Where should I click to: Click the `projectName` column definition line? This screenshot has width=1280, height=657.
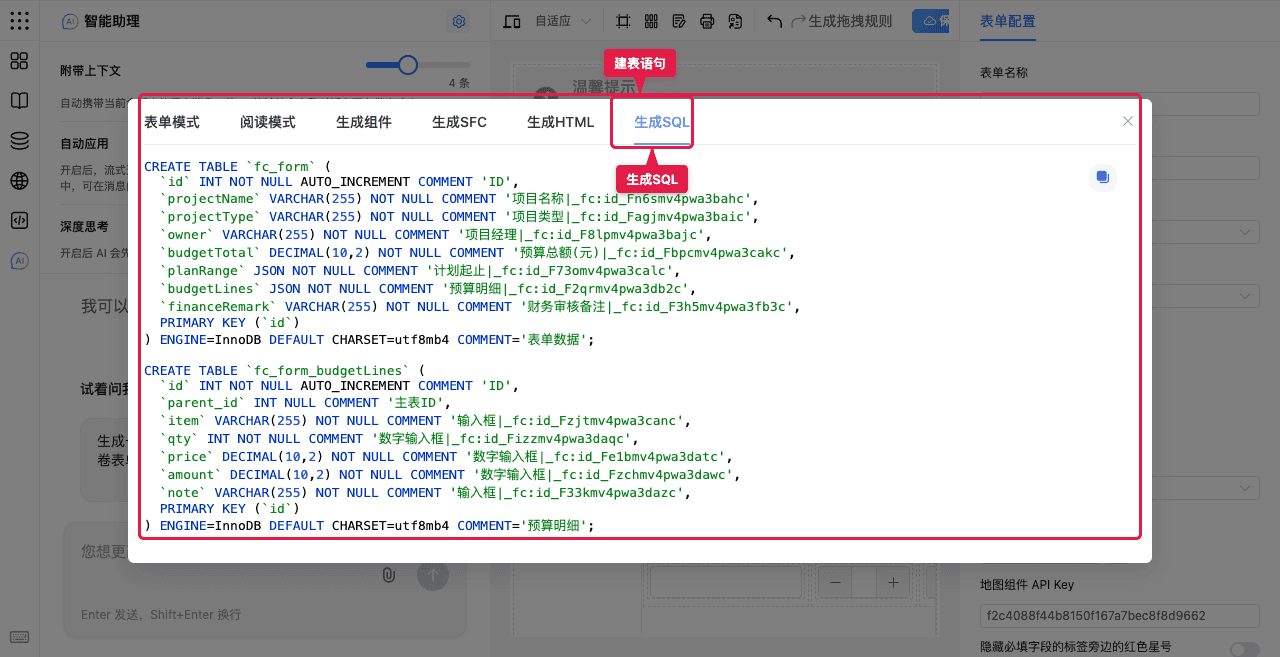(459, 199)
